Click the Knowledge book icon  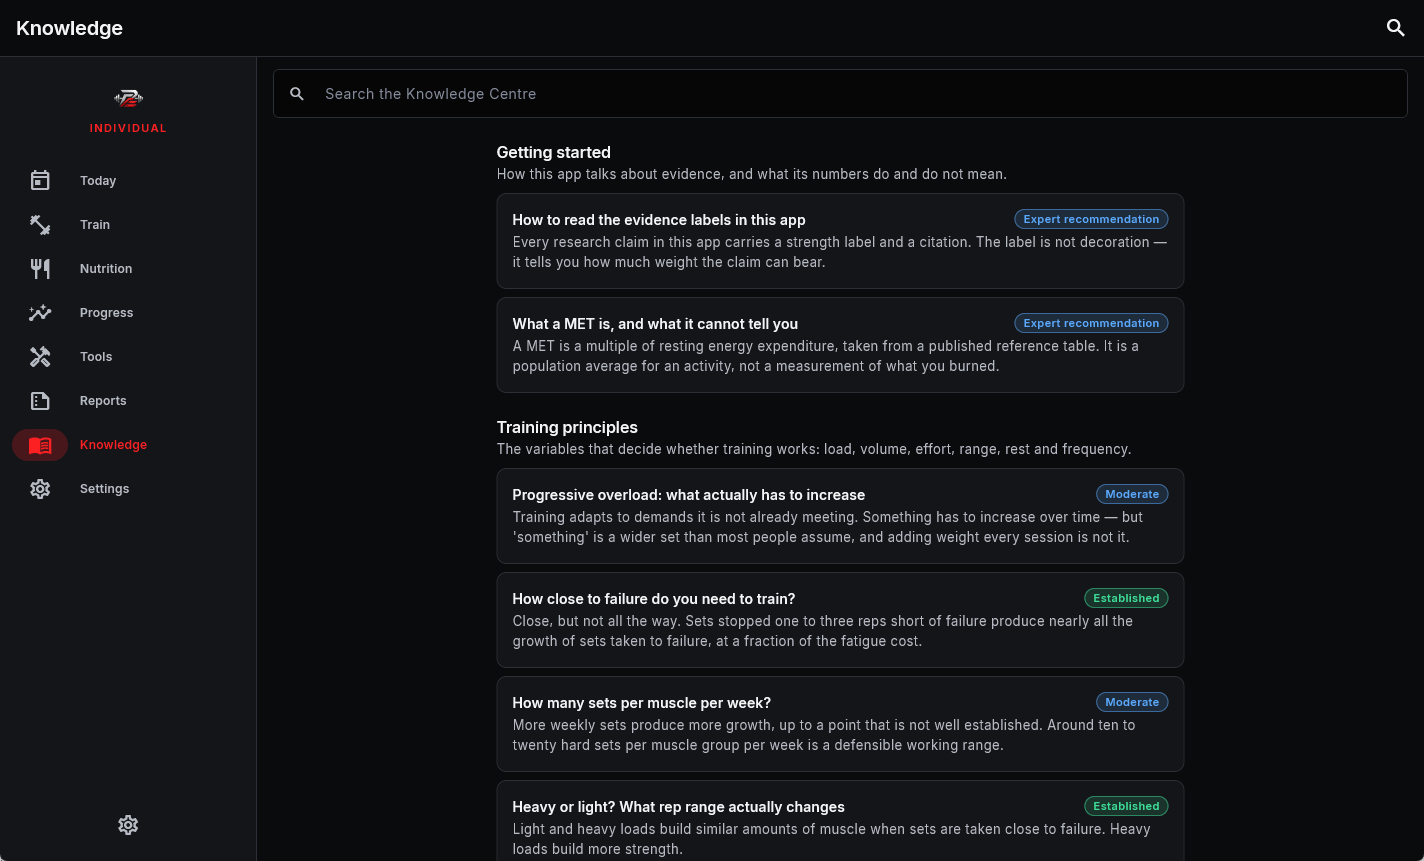tap(40, 445)
